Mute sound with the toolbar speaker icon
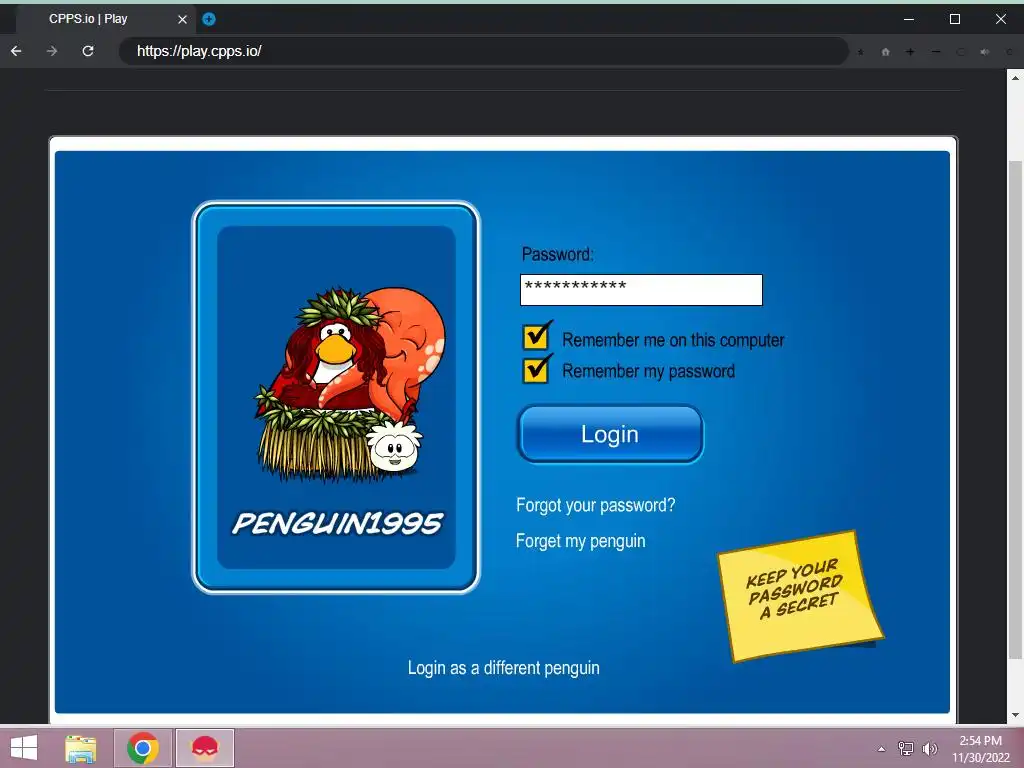1024x768 pixels. (x=985, y=52)
